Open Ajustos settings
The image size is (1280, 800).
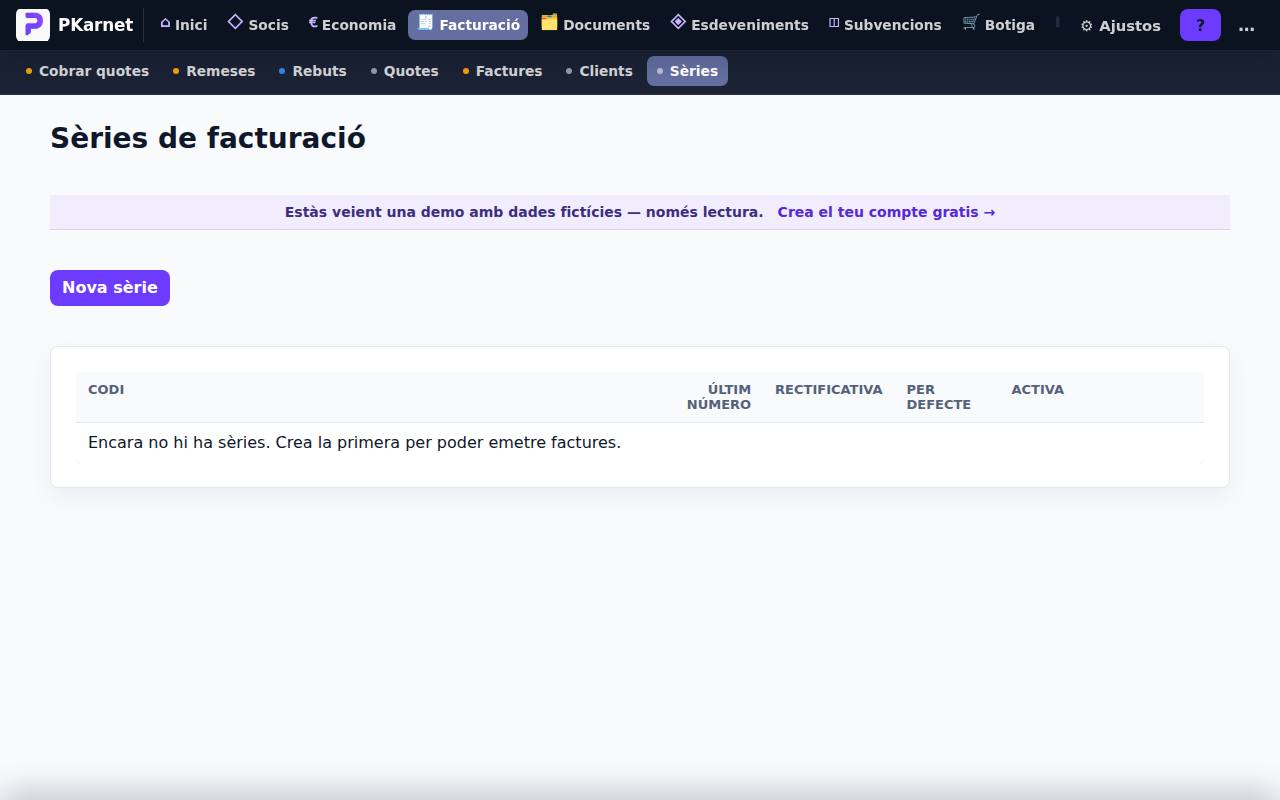coord(1120,26)
